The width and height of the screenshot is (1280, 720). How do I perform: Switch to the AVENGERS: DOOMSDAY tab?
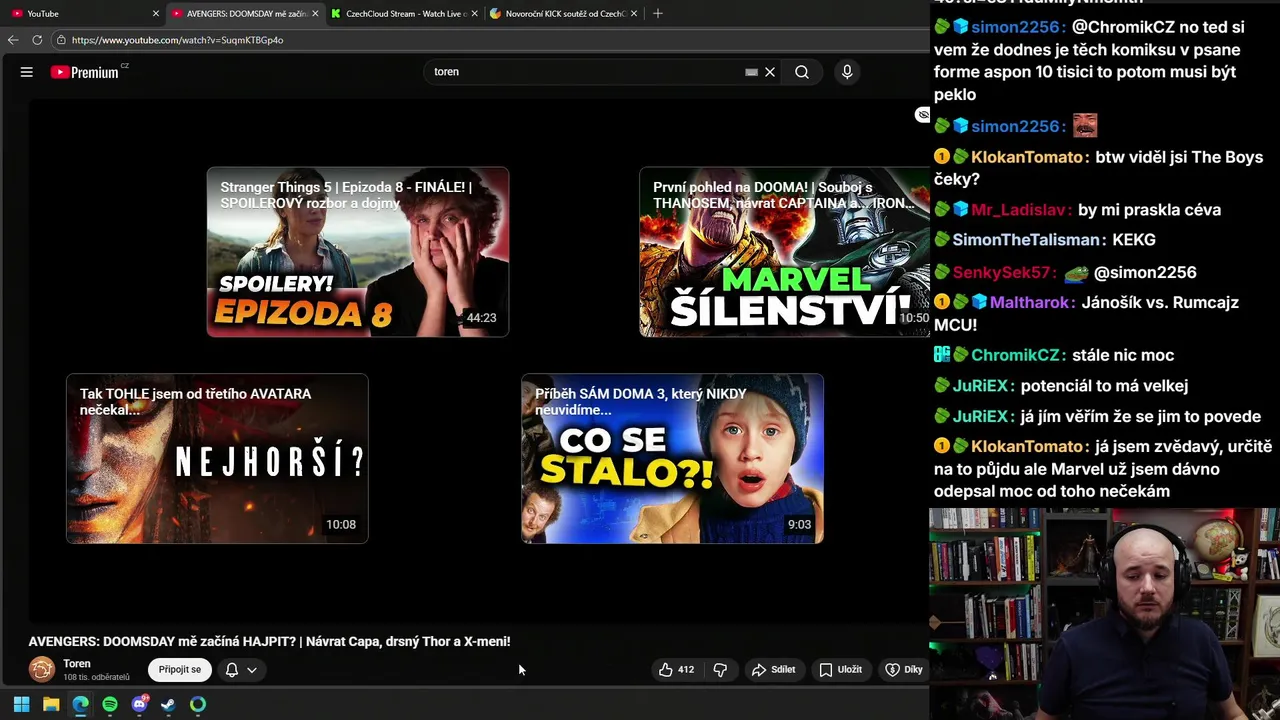244,14
